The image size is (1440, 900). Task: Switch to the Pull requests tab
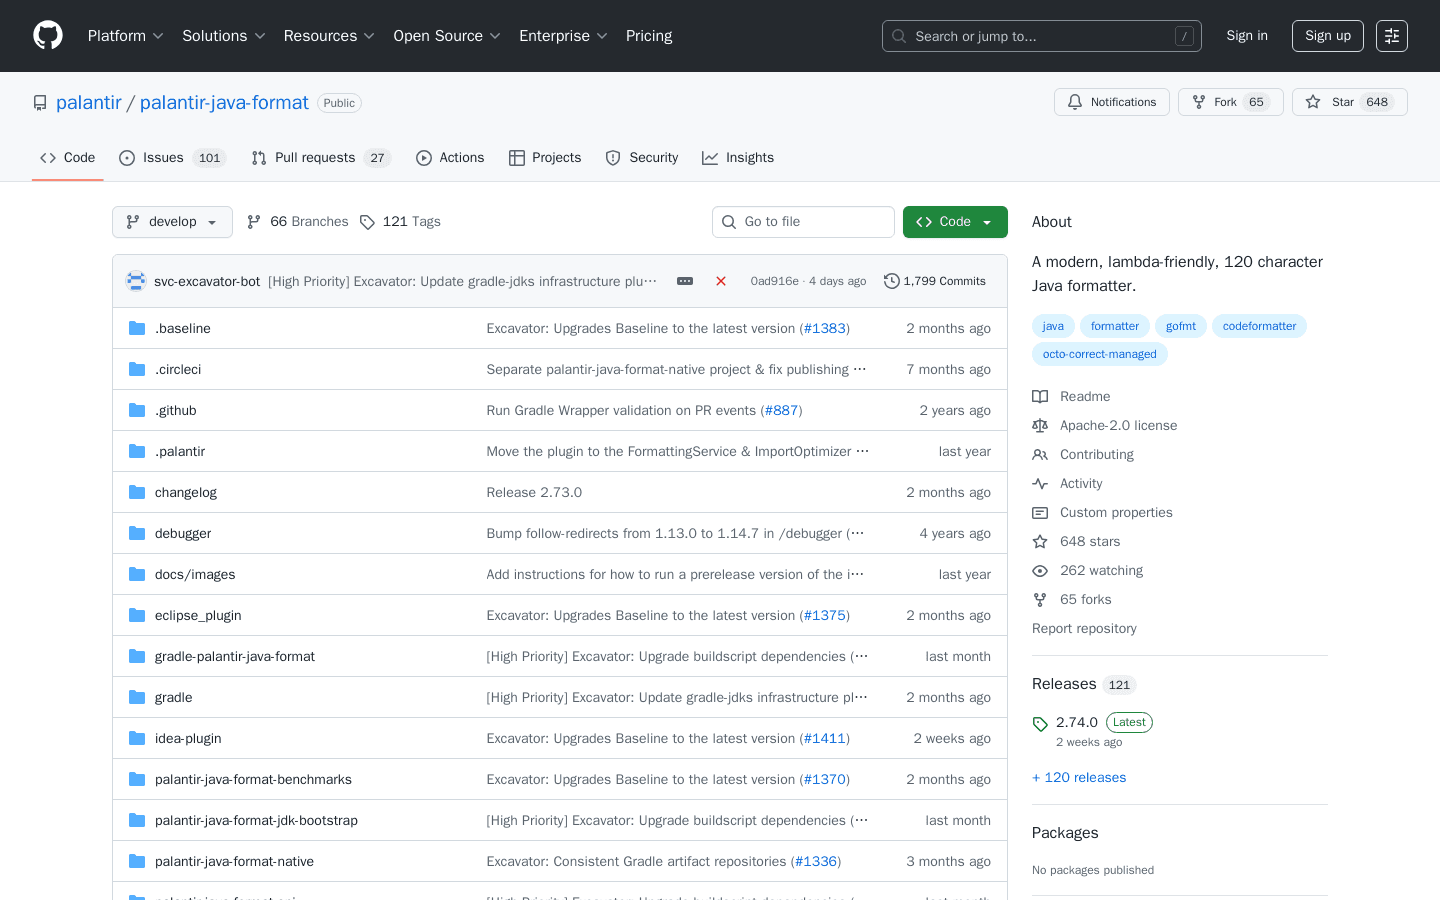click(320, 158)
